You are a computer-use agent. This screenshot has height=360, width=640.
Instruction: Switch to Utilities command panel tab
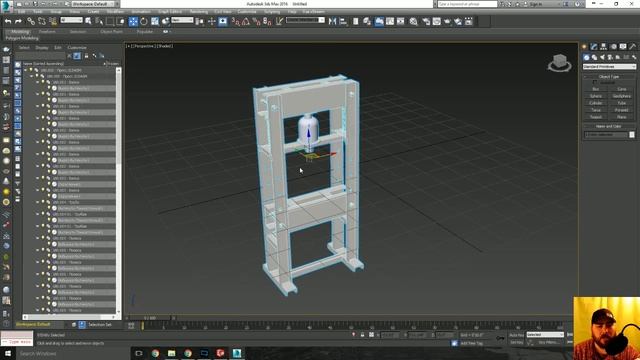(x=632, y=47)
